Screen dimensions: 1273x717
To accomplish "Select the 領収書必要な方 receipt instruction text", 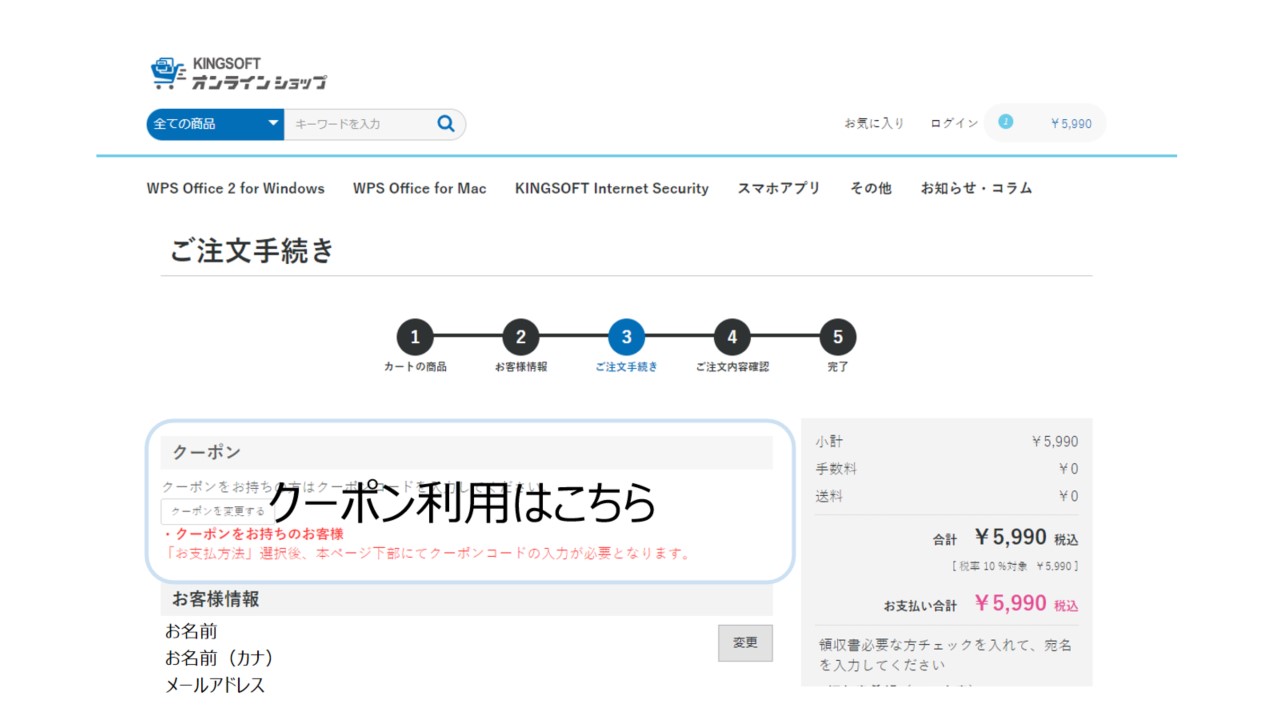I will (x=945, y=655).
